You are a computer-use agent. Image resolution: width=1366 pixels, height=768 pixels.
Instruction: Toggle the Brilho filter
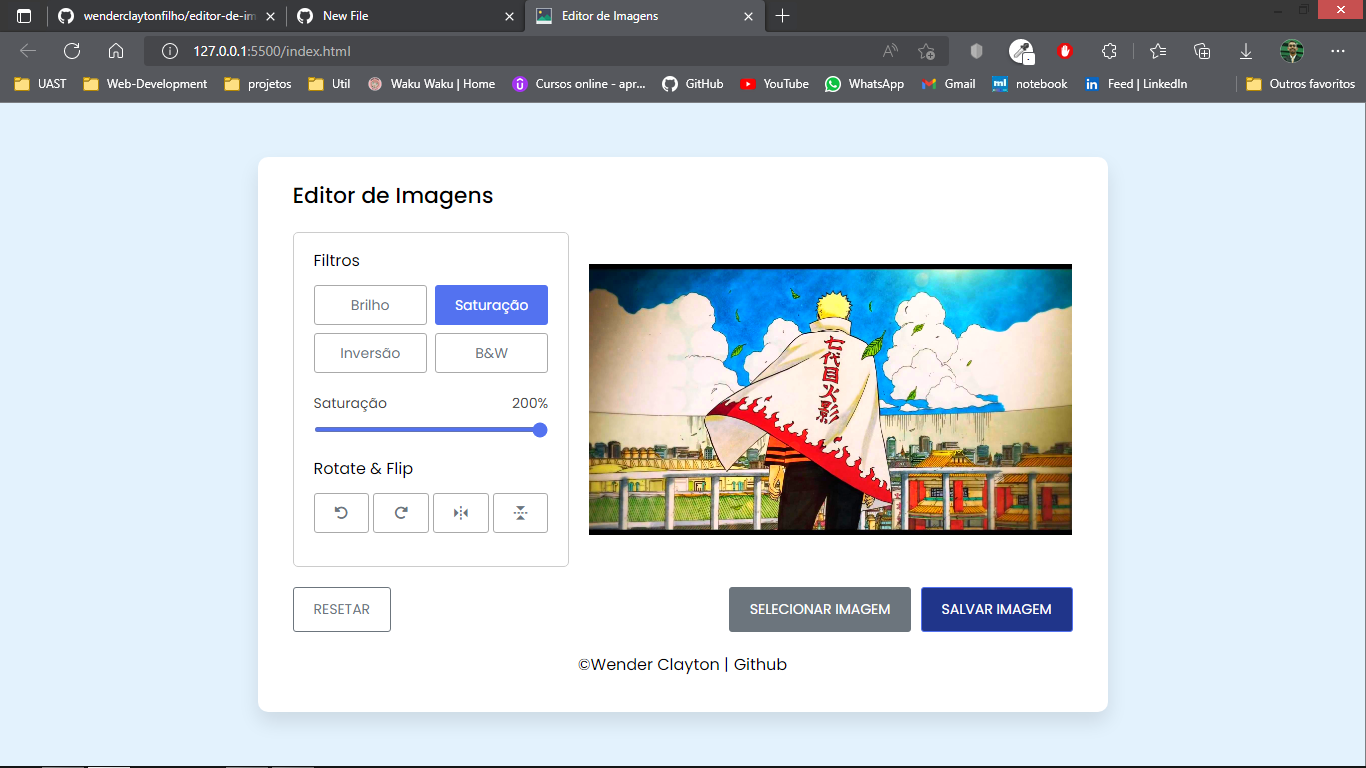370,304
